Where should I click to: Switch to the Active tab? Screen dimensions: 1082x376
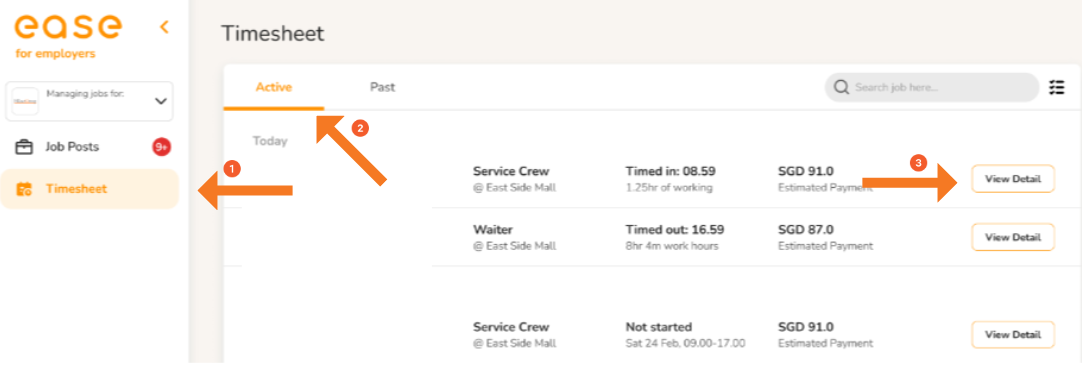click(x=274, y=88)
